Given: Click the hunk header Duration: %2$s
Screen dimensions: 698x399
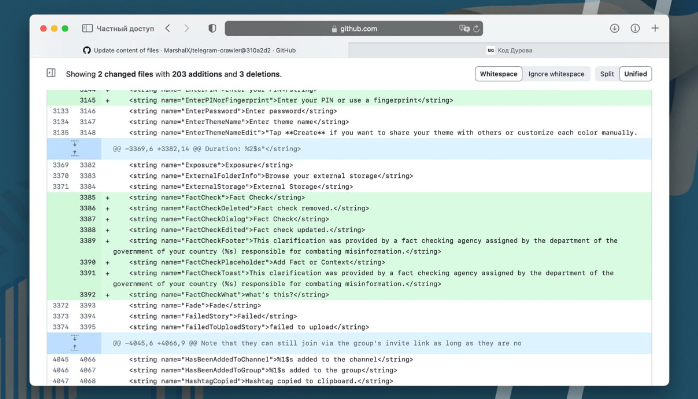Looking at the screenshot, I should 207,149.
